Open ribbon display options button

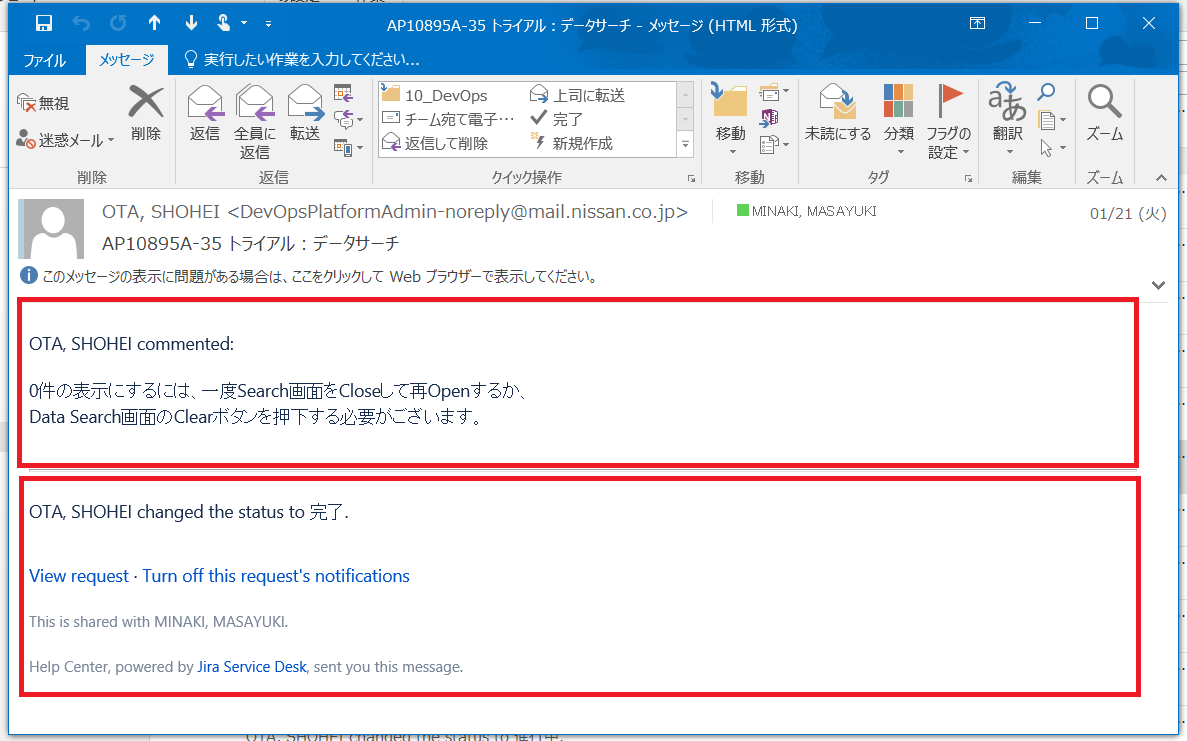coord(977,23)
